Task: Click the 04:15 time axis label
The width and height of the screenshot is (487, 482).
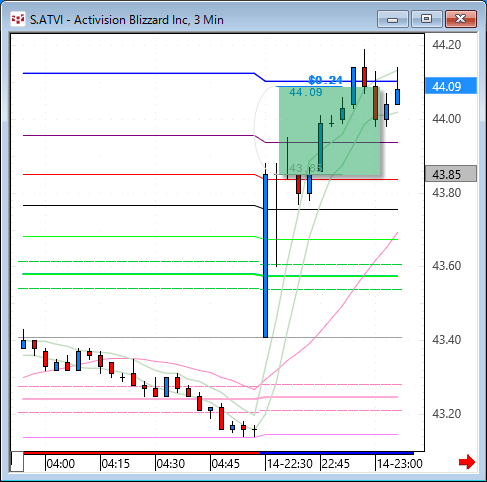Action: [115, 463]
